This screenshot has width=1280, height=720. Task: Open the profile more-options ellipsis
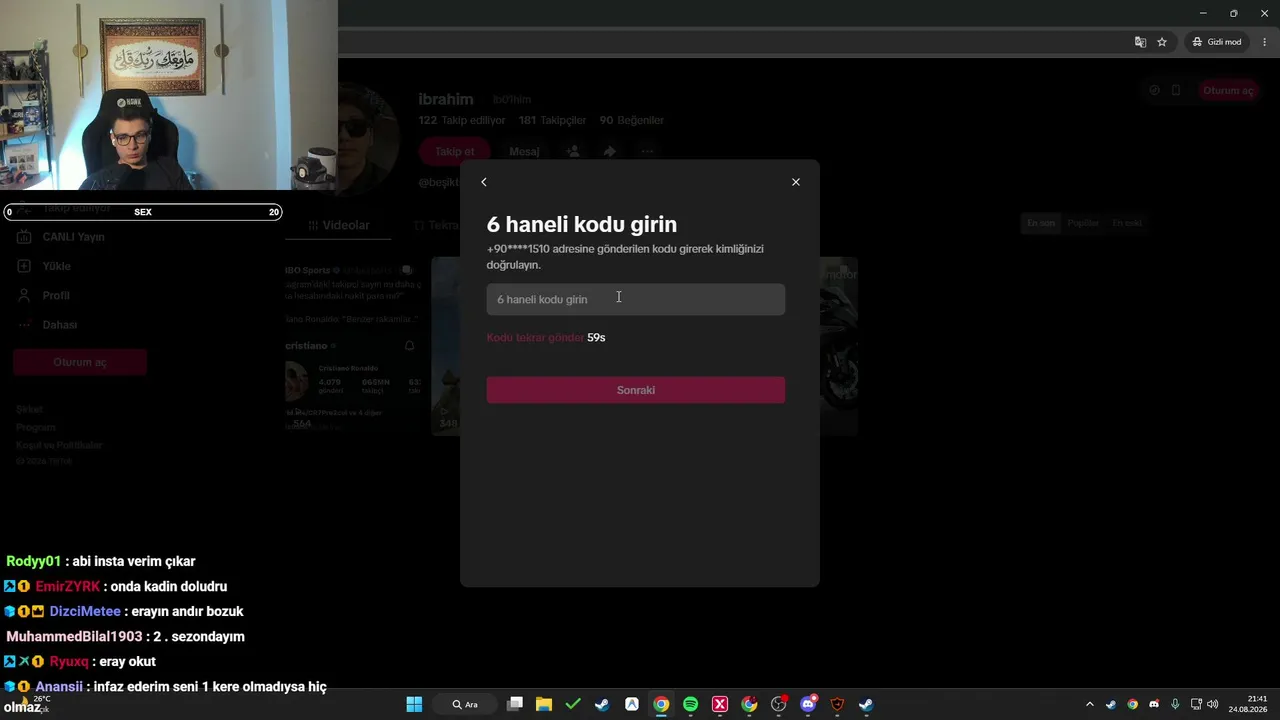click(x=647, y=151)
